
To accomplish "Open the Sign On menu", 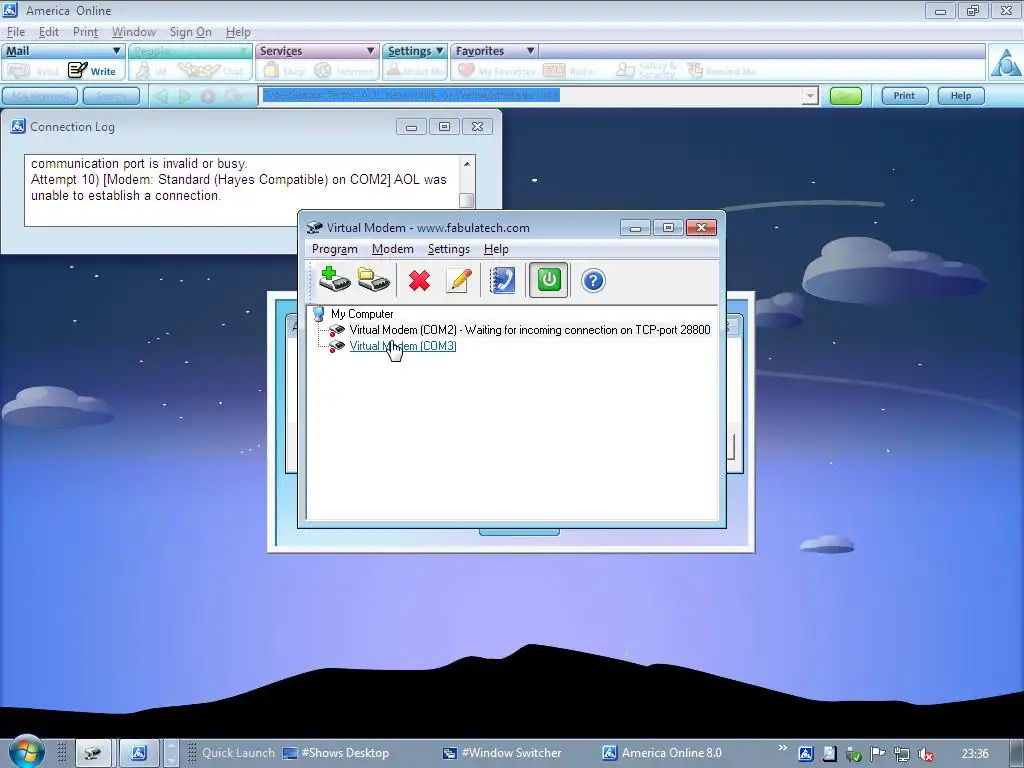I will click(x=191, y=32).
